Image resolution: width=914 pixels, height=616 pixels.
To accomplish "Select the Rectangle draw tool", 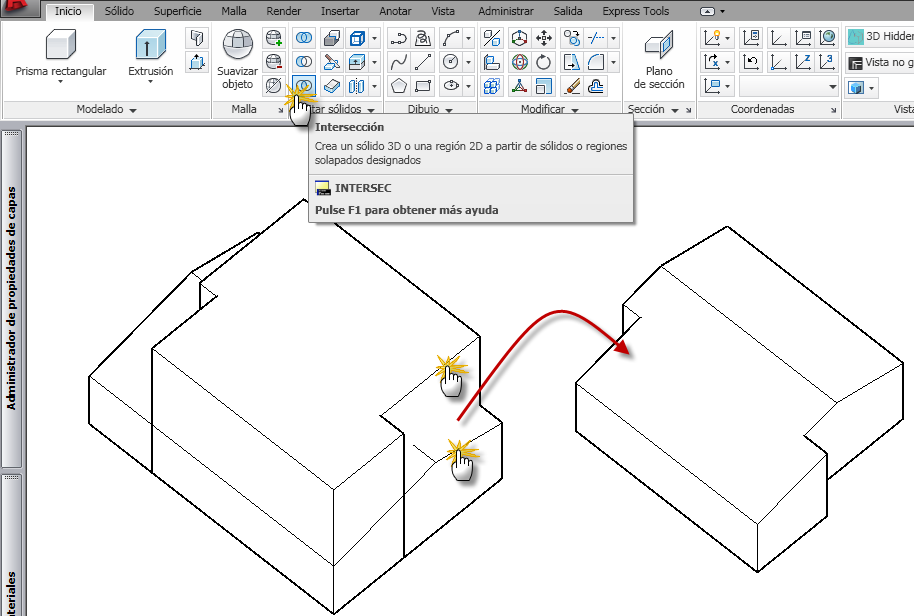I will tap(423, 86).
